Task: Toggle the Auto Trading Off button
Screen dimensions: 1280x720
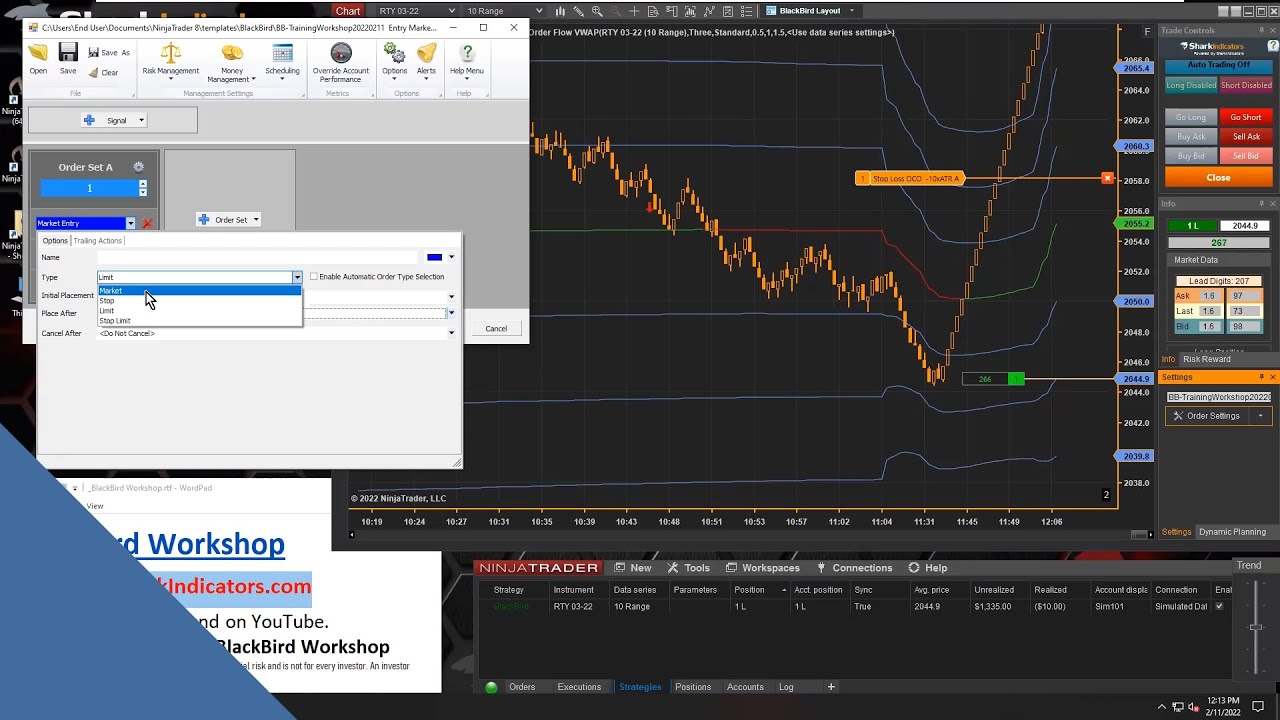Action: (x=1218, y=65)
